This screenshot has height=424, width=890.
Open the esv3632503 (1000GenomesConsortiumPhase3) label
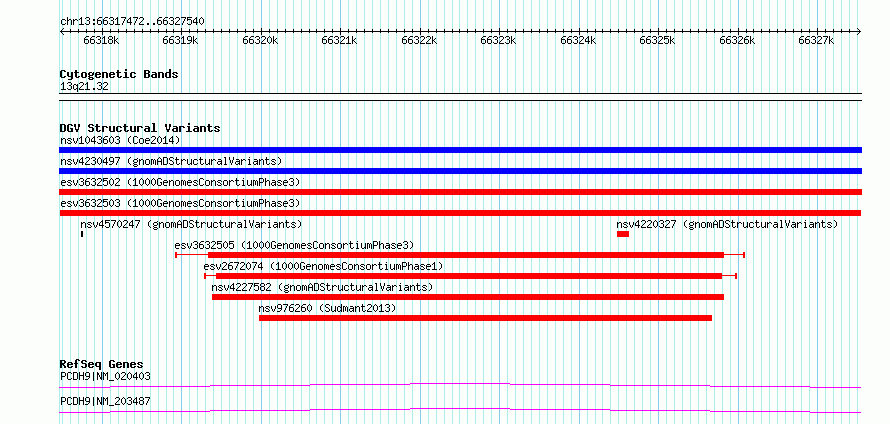pos(180,203)
